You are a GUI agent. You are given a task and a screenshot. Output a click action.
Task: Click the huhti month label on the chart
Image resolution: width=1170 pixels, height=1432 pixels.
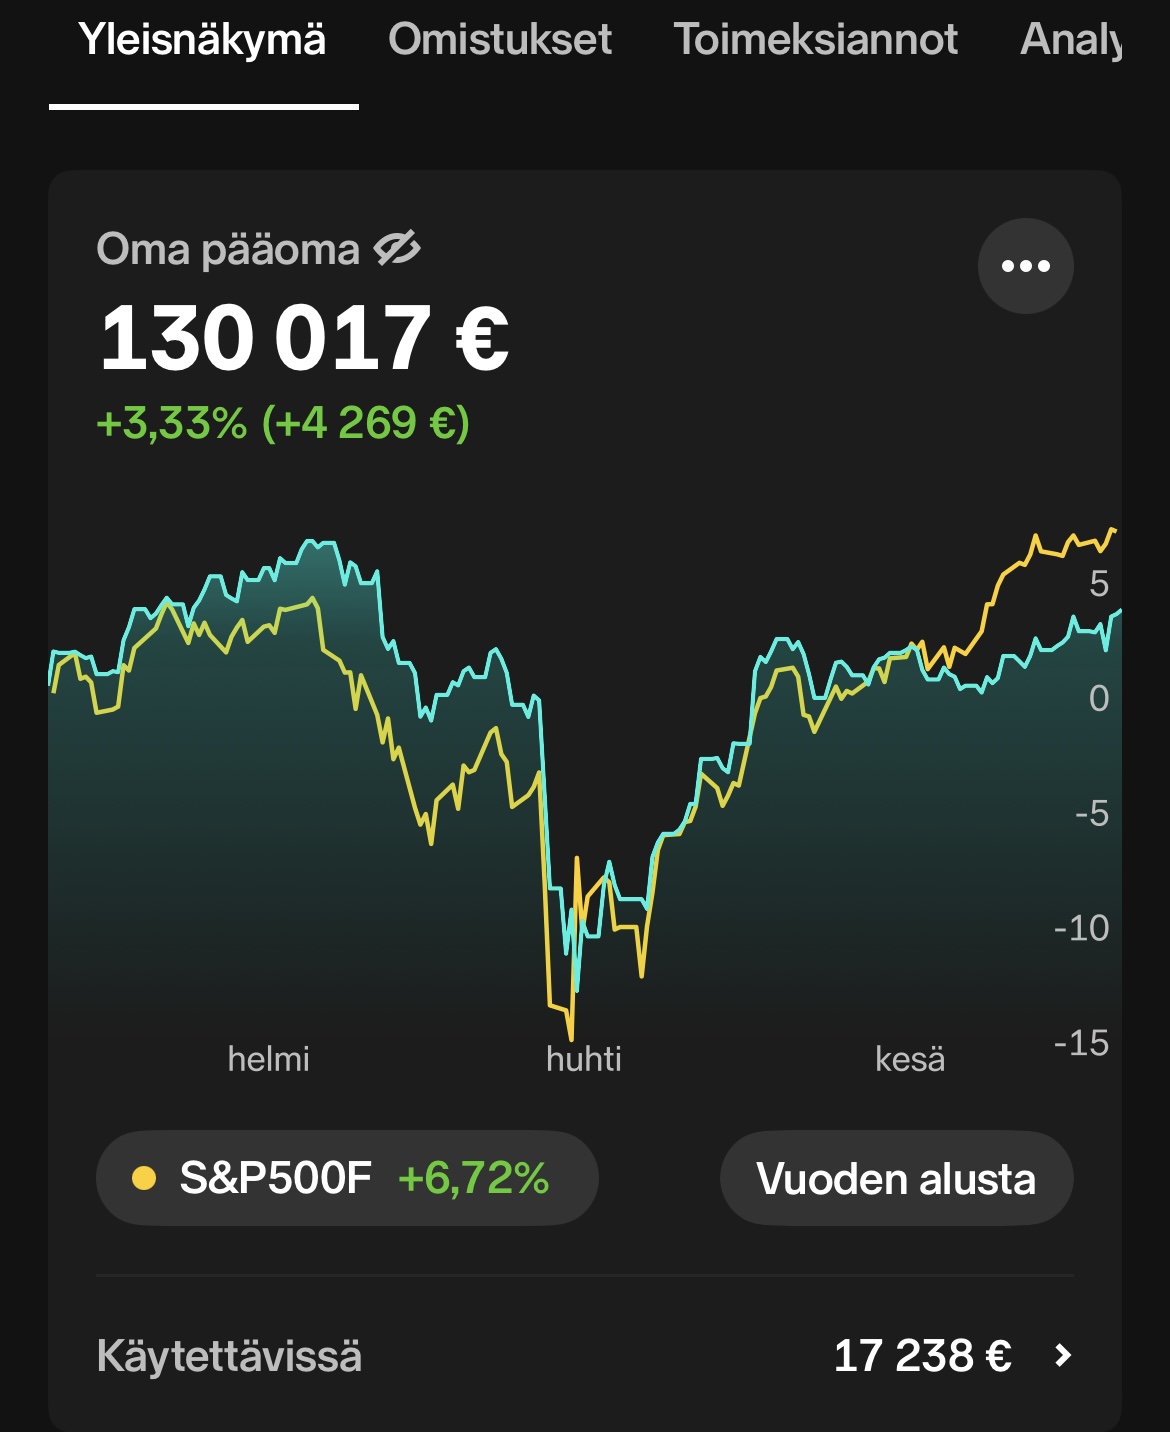[x=584, y=1058]
